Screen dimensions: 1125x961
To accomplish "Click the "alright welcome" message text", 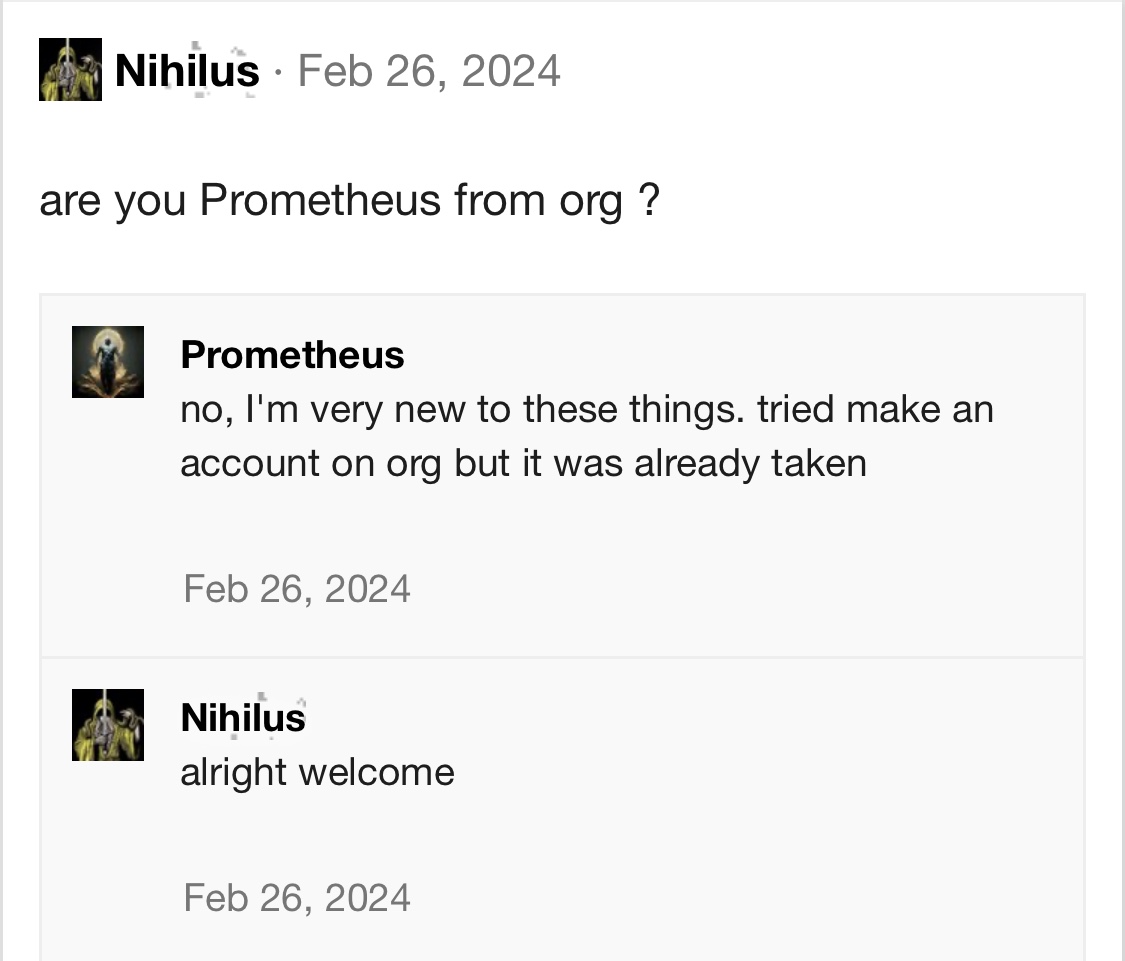I will (x=317, y=772).
